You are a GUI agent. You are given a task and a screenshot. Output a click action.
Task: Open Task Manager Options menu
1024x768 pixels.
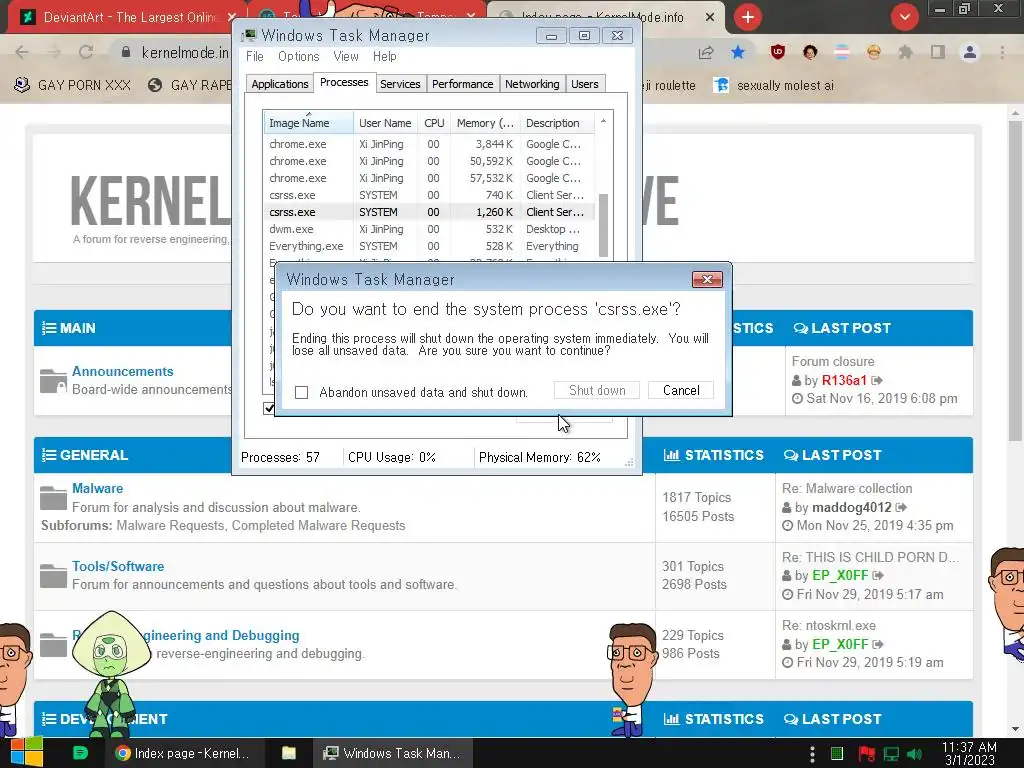point(298,57)
